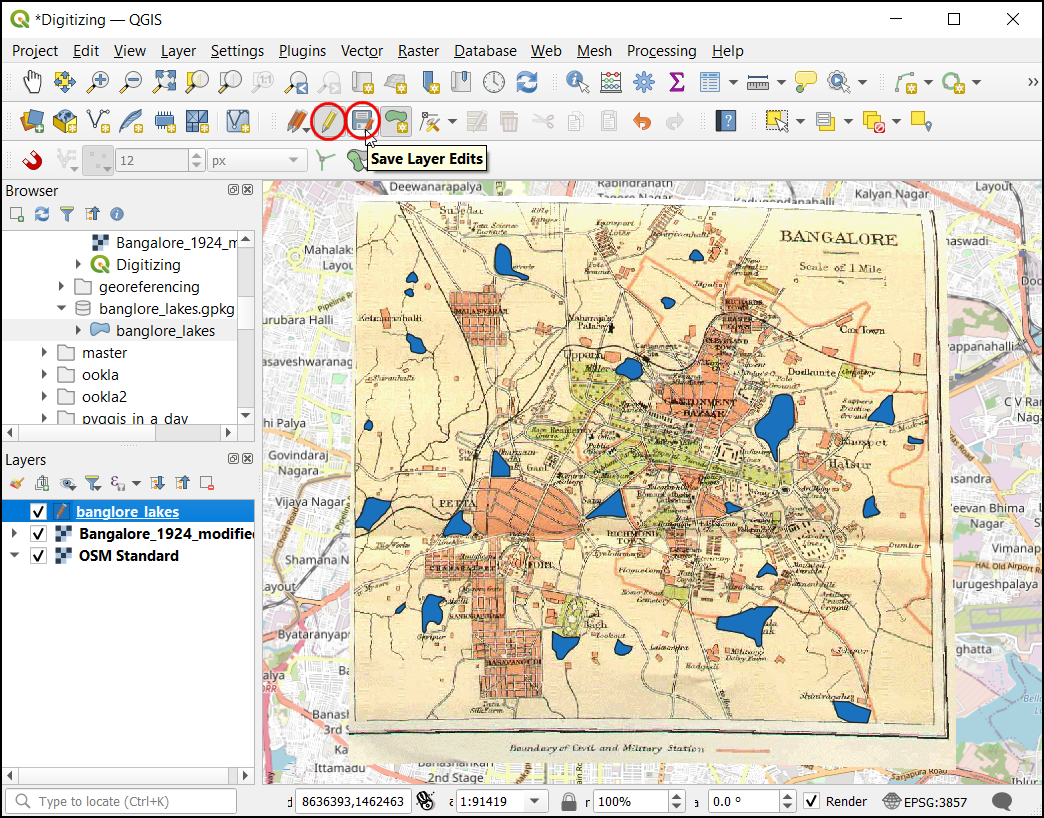Open the Processing menu

coord(661,51)
